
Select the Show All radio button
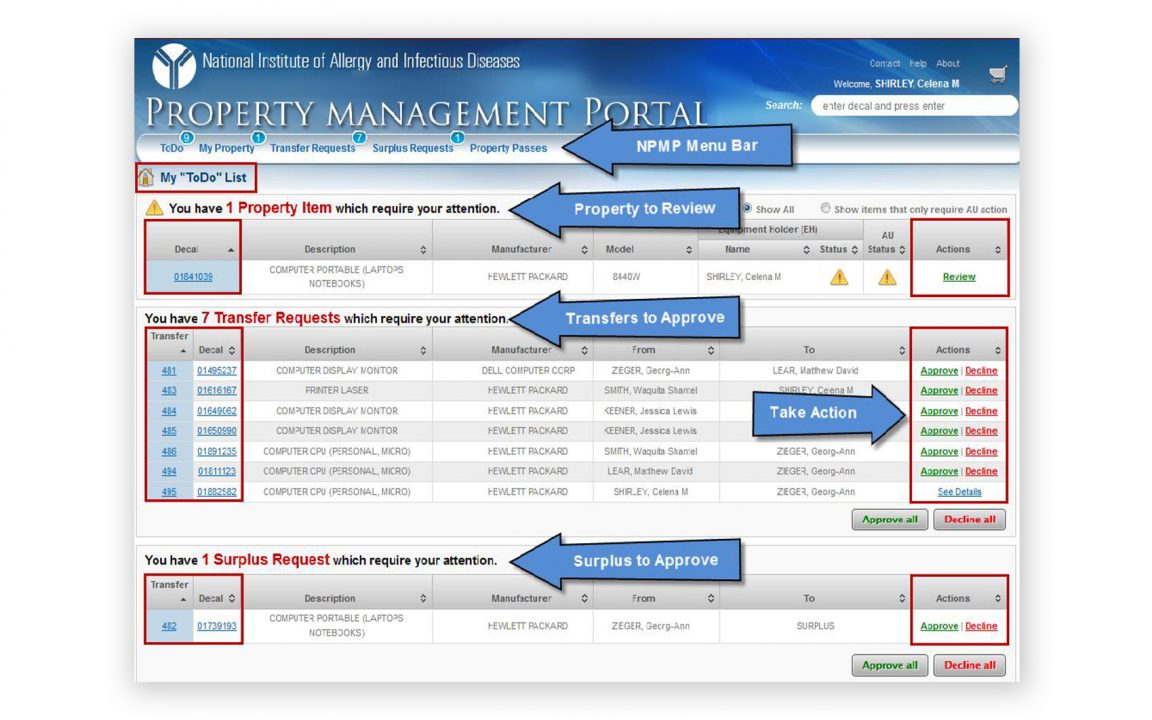tap(746, 209)
